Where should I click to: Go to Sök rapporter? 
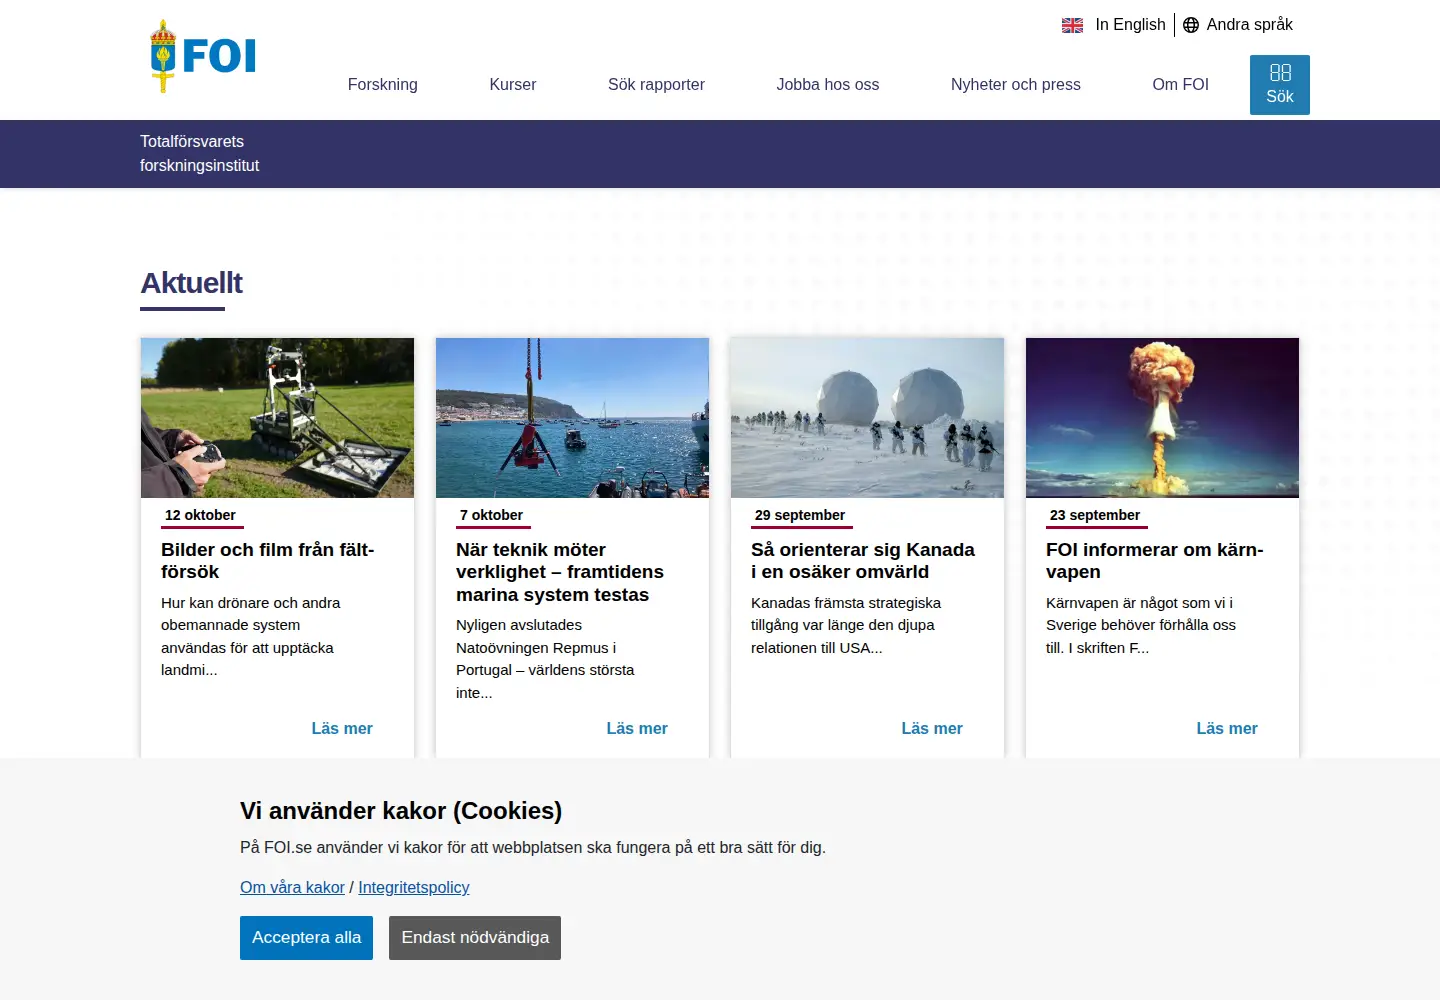pyautogui.click(x=656, y=85)
